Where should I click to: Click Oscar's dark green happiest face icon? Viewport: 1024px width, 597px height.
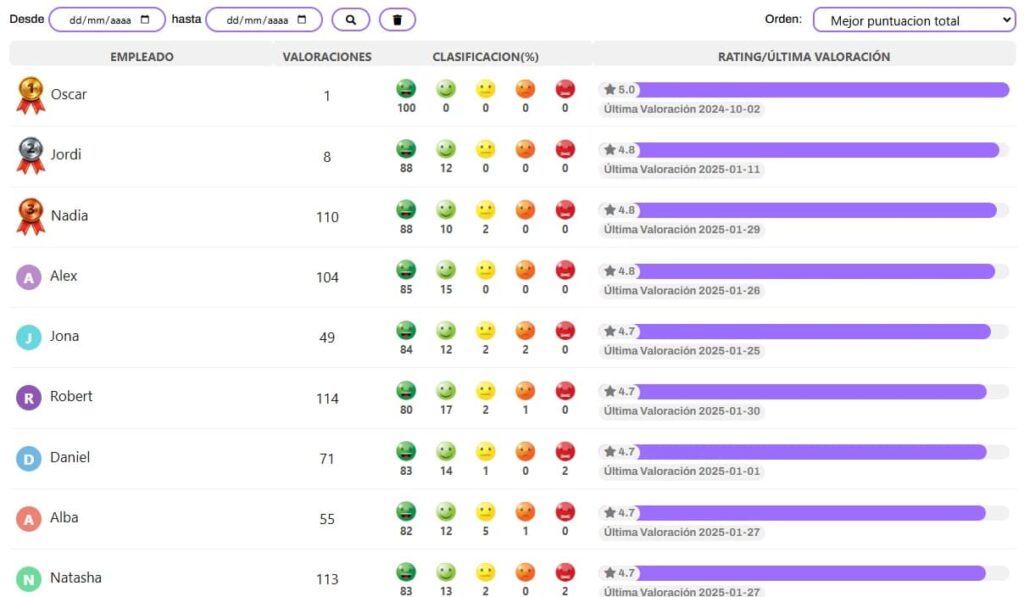pyautogui.click(x=406, y=89)
